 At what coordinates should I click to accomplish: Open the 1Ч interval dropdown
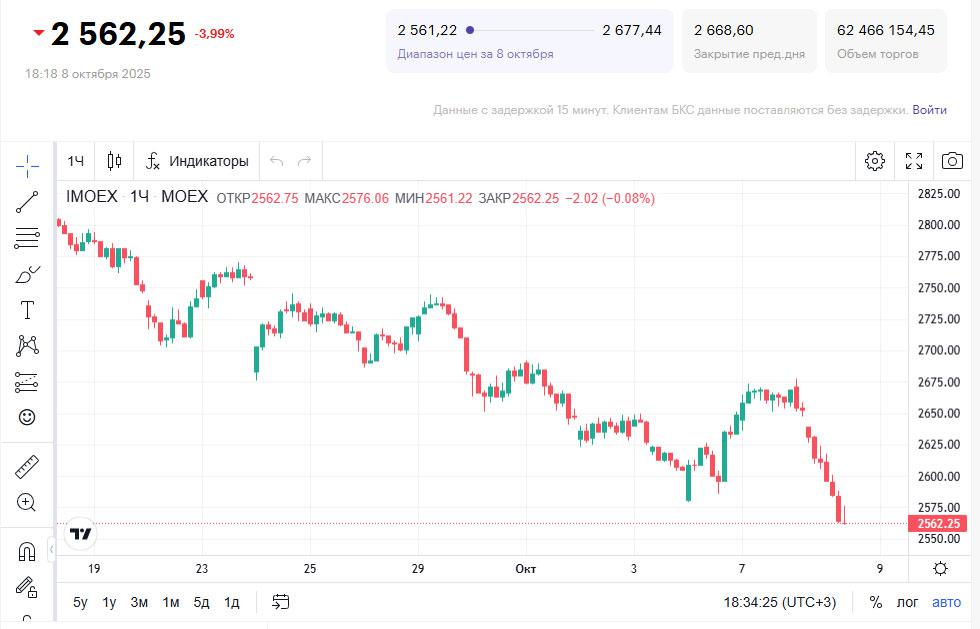(76, 161)
